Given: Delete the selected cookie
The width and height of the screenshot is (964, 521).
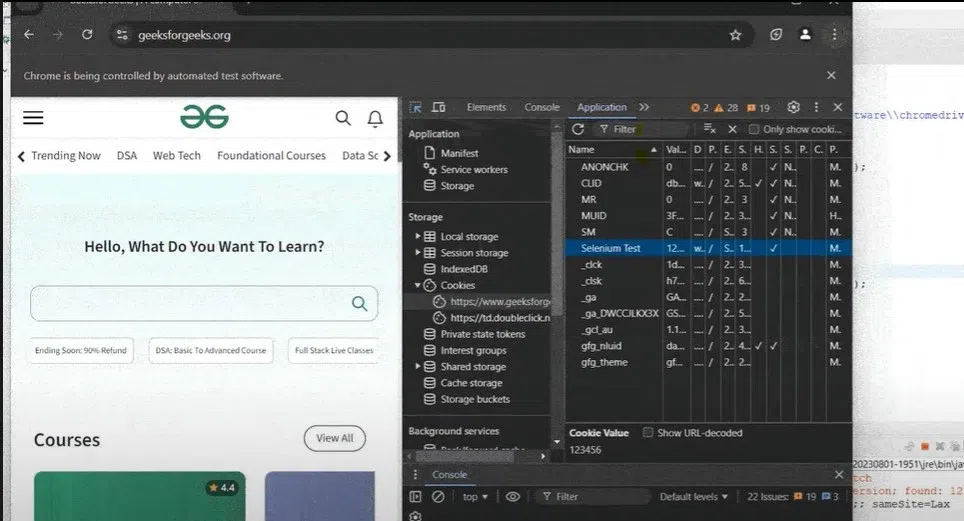Looking at the screenshot, I should pyautogui.click(x=732, y=129).
